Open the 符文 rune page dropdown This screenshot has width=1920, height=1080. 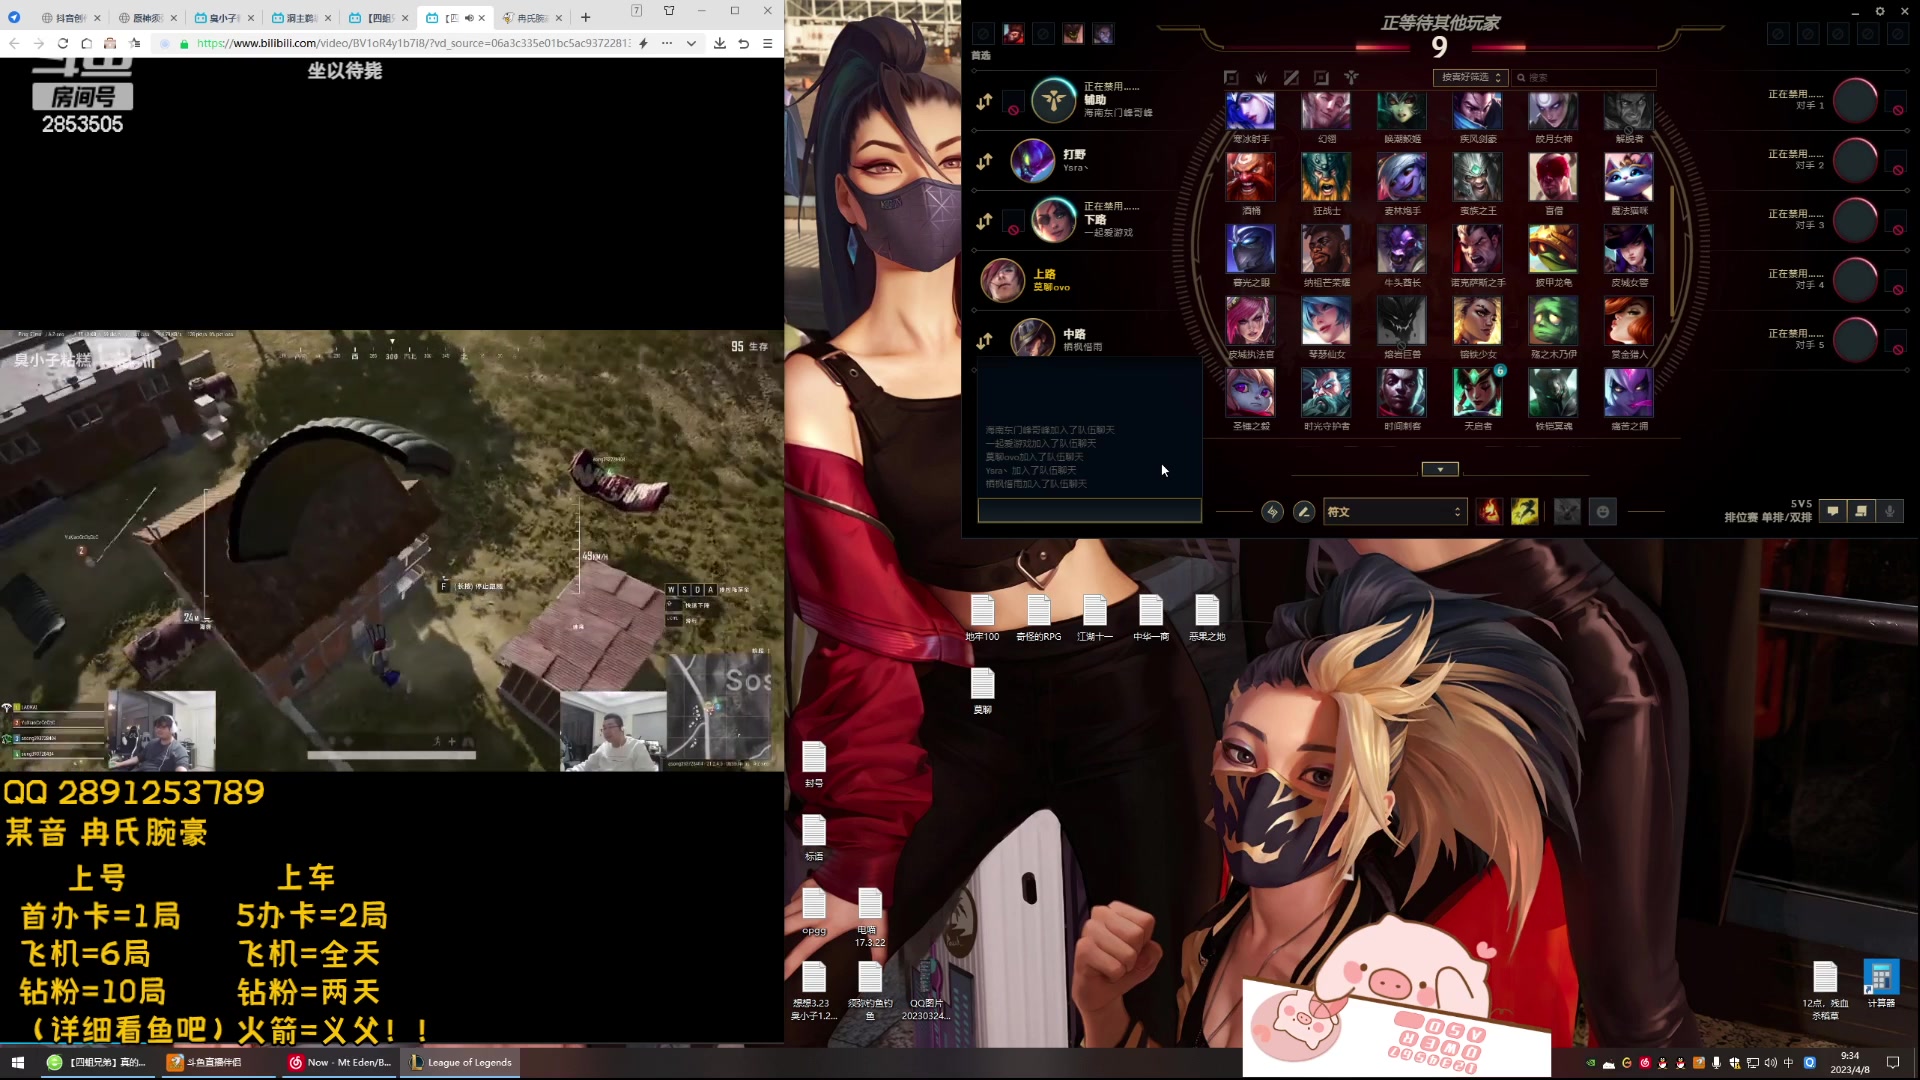click(1395, 512)
